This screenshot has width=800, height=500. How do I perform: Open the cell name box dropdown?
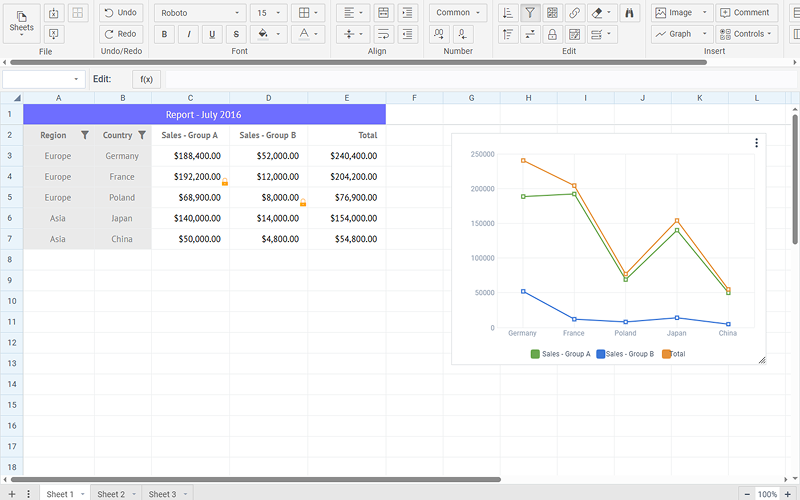(x=76, y=79)
